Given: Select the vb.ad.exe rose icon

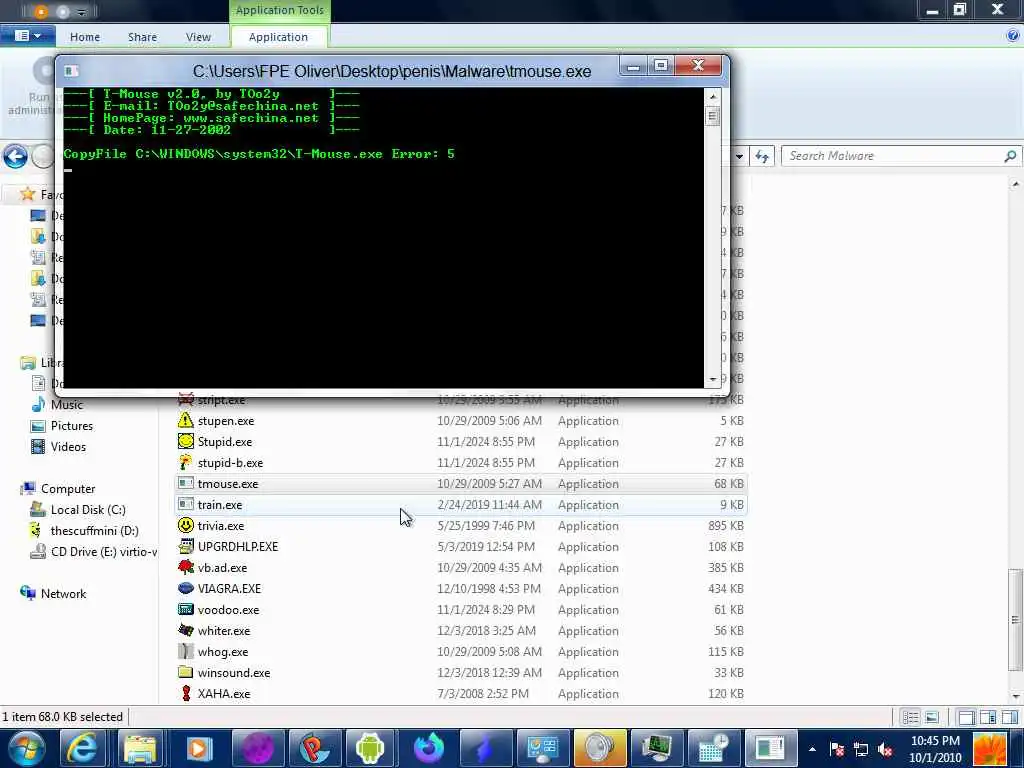Looking at the screenshot, I should point(185,567).
